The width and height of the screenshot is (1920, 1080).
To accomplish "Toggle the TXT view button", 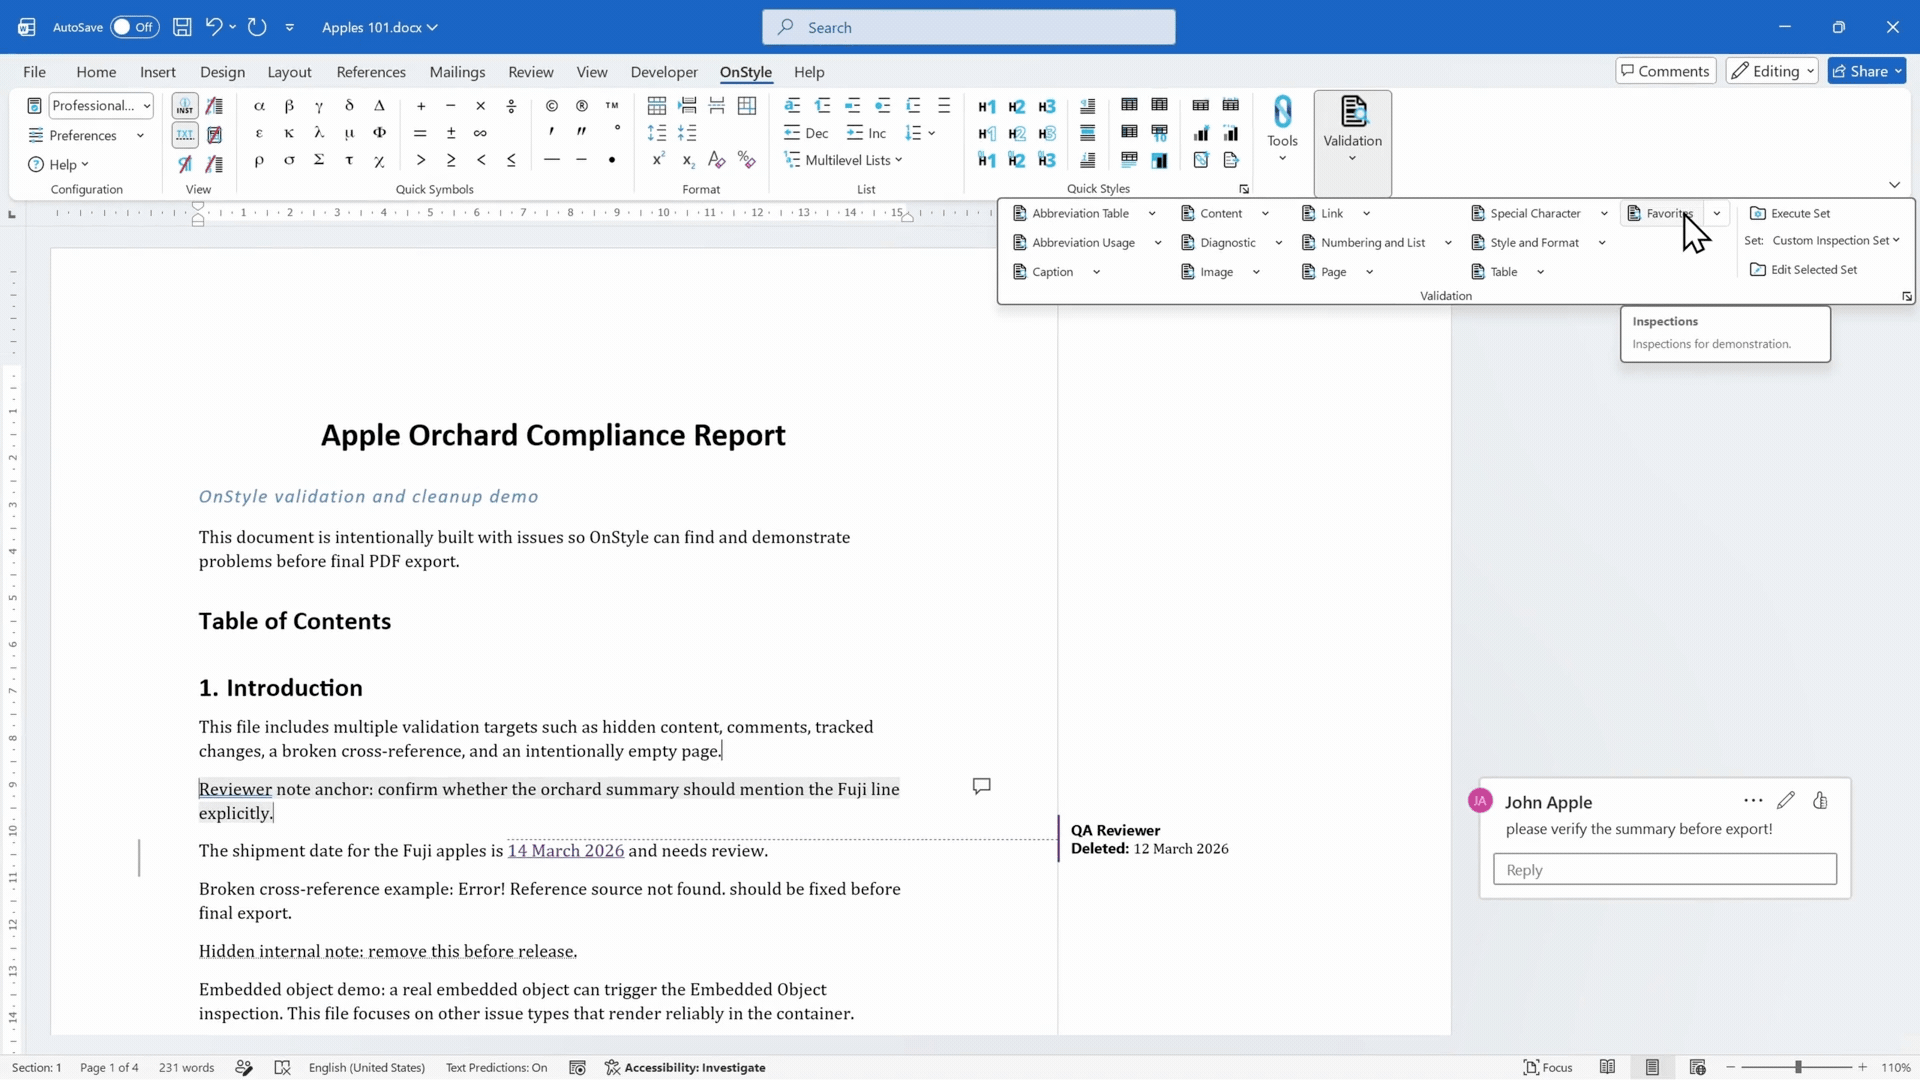I will tap(185, 134).
